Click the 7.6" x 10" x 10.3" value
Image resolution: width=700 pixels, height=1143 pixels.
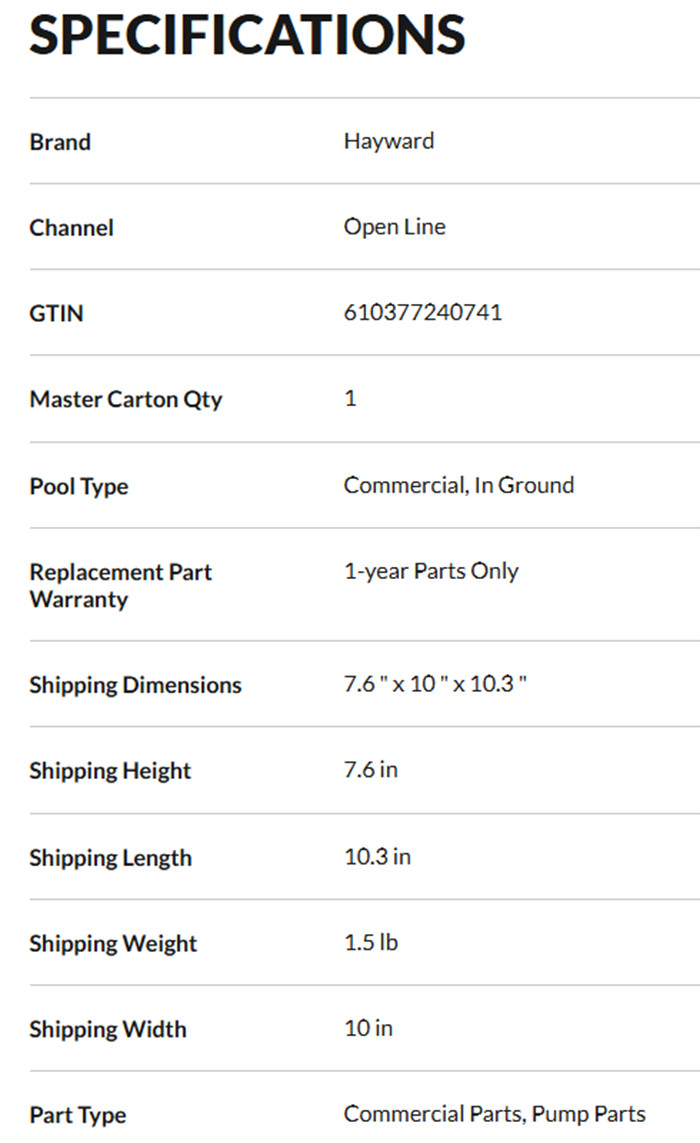[x=435, y=685]
